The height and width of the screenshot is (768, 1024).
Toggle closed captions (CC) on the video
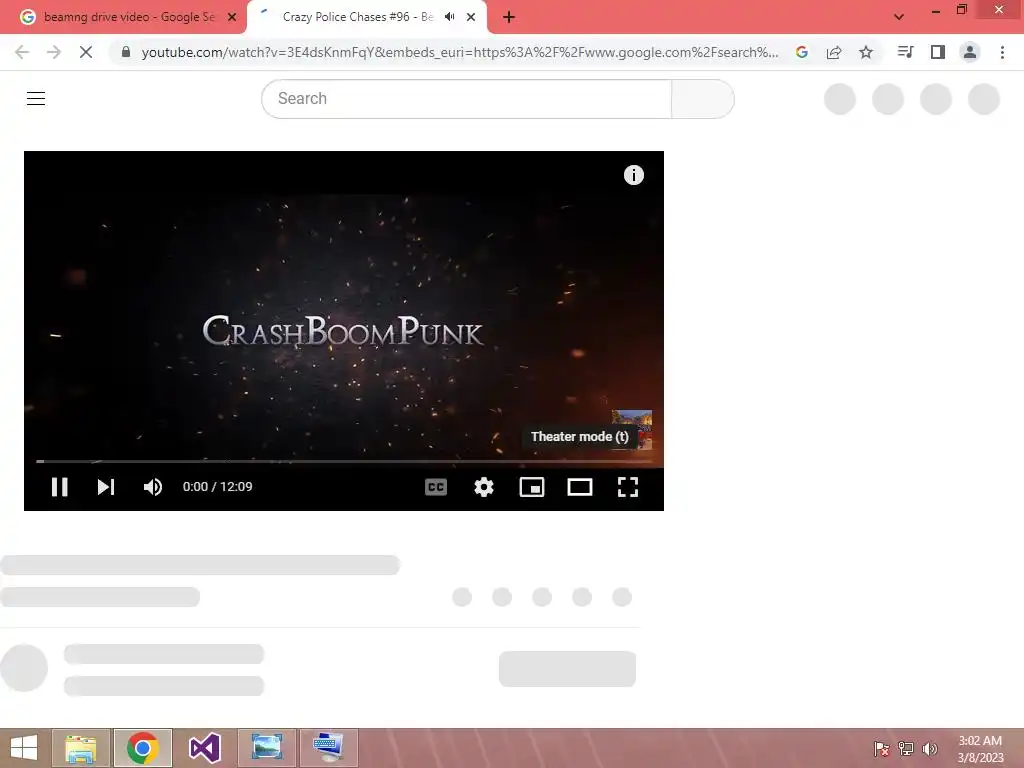coord(436,487)
